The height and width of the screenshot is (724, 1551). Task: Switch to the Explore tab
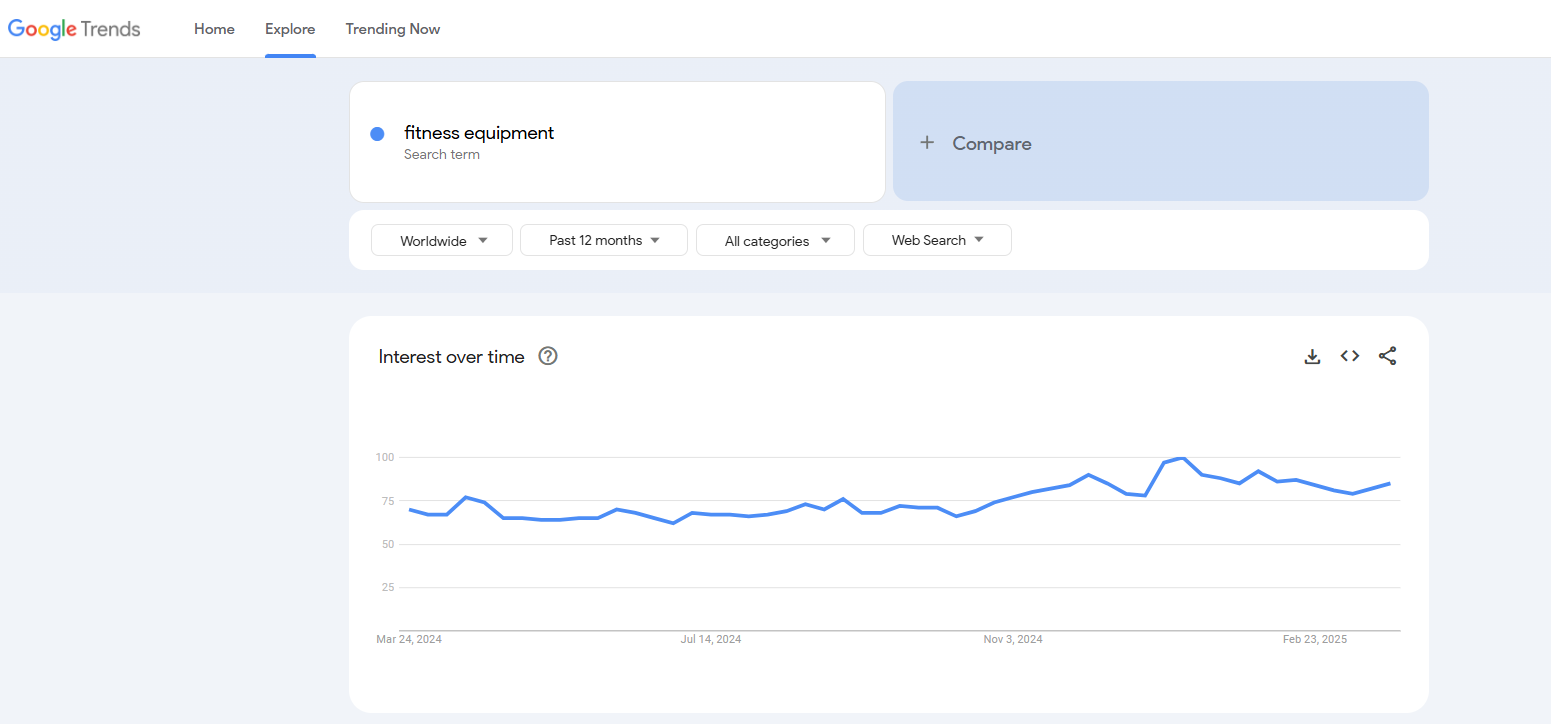(x=290, y=29)
